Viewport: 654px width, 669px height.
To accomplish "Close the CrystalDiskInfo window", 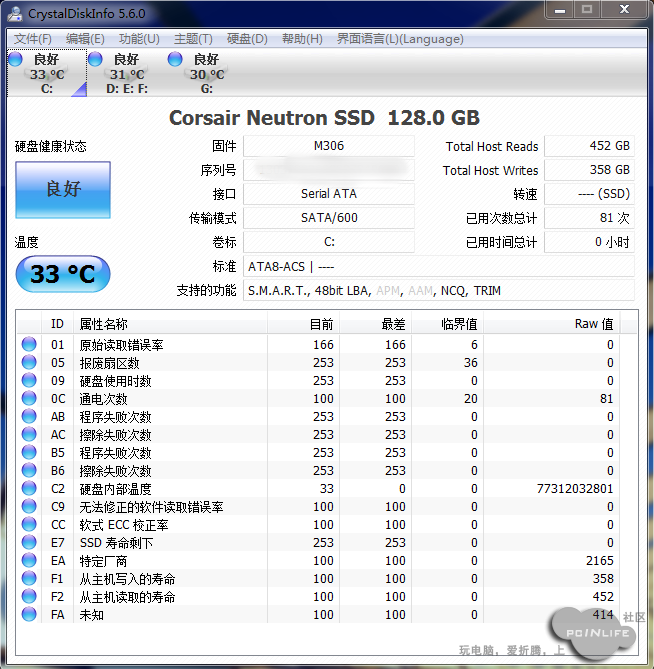I will click(625, 9).
